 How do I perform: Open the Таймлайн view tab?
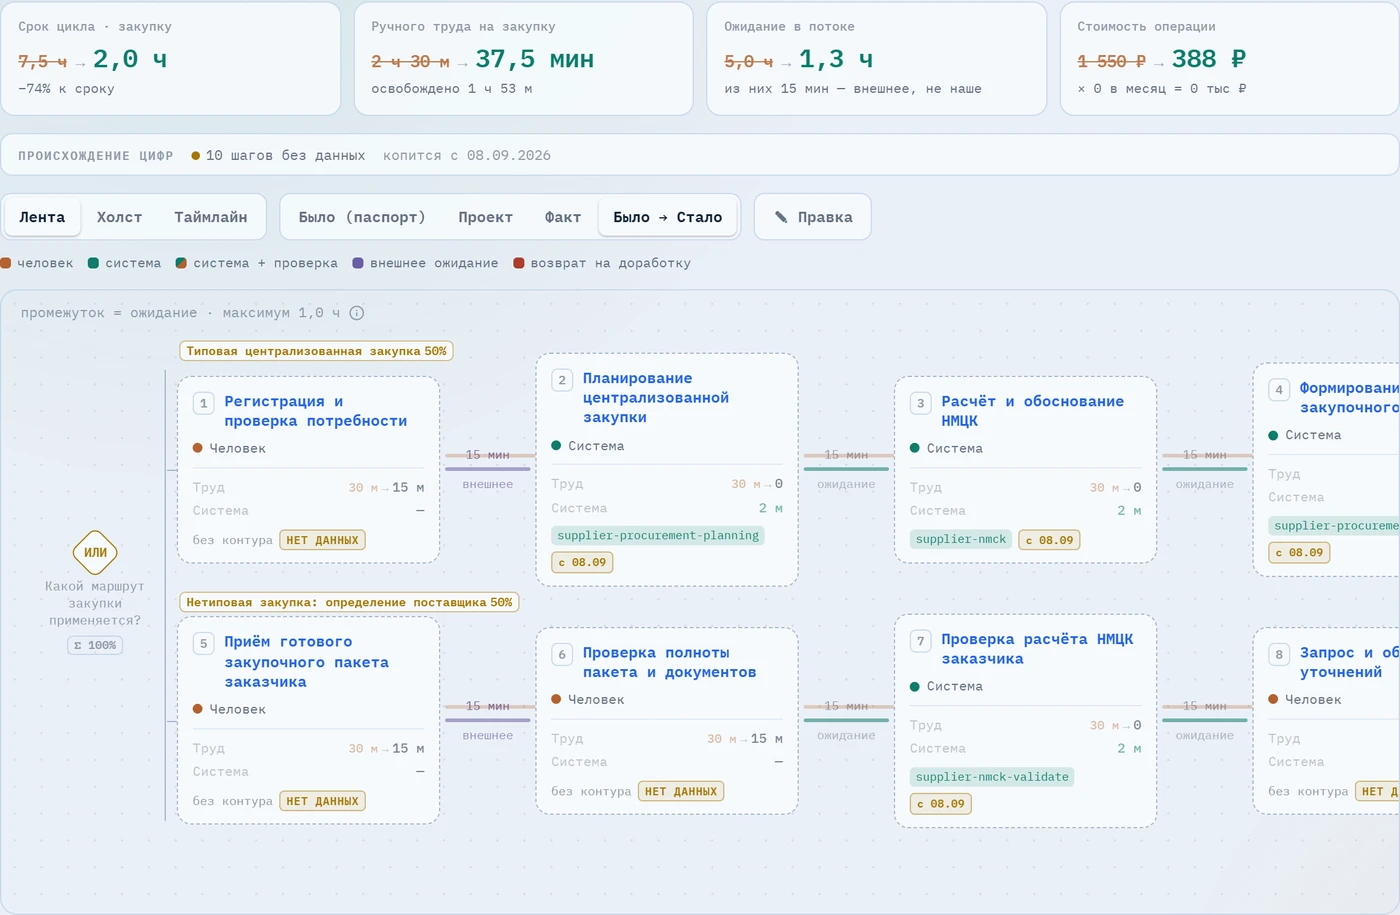(210, 217)
